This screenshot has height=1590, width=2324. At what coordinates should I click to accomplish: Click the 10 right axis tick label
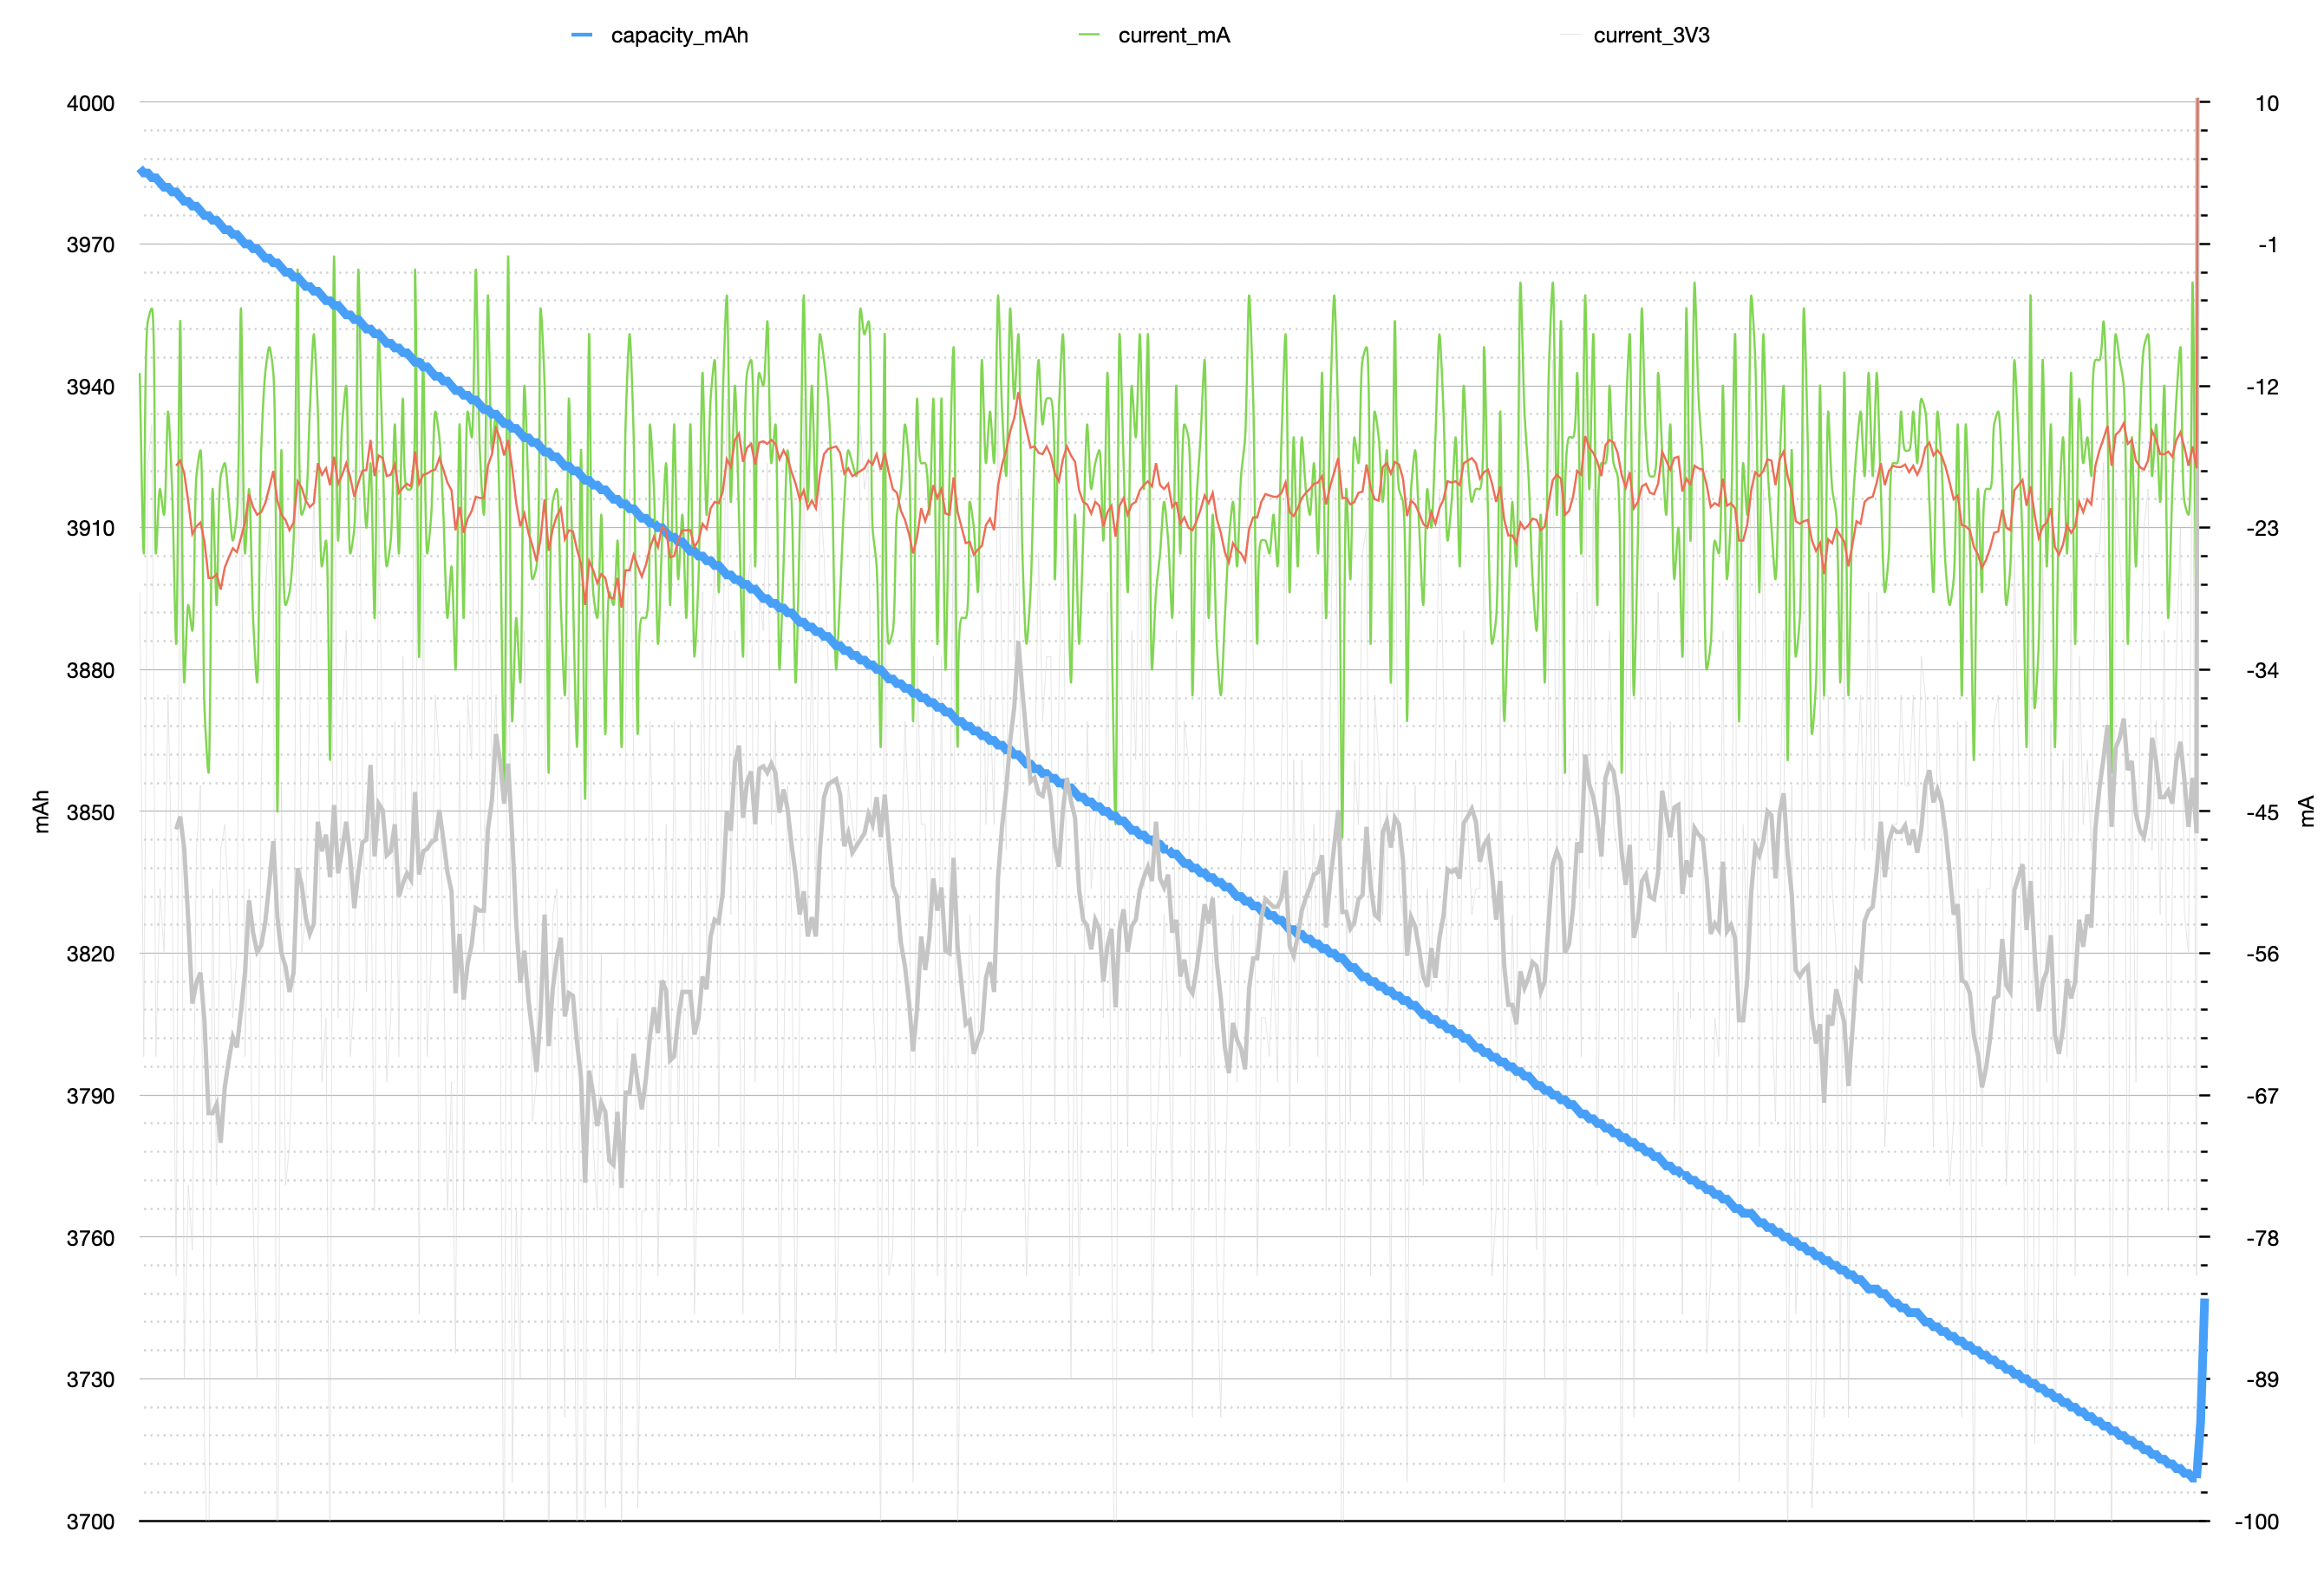2266,103
